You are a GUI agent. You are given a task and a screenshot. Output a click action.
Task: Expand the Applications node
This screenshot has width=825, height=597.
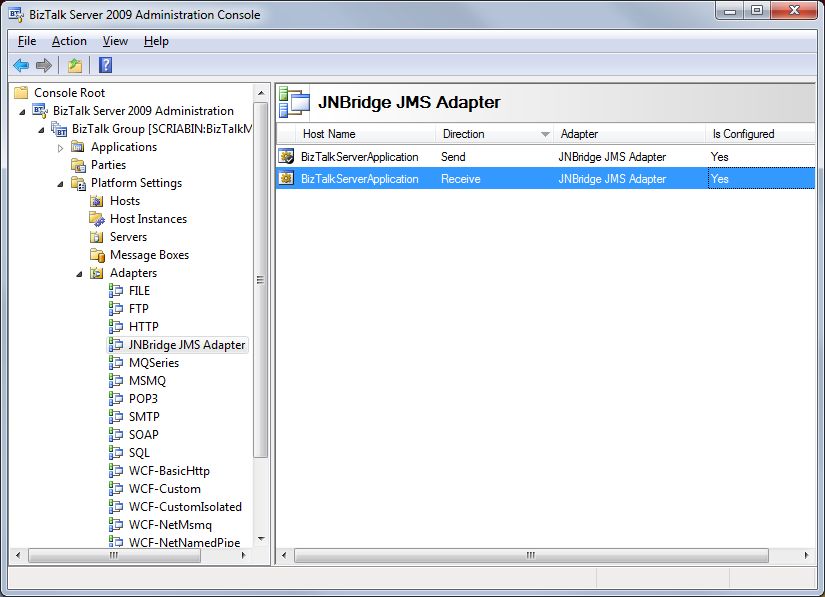click(61, 148)
